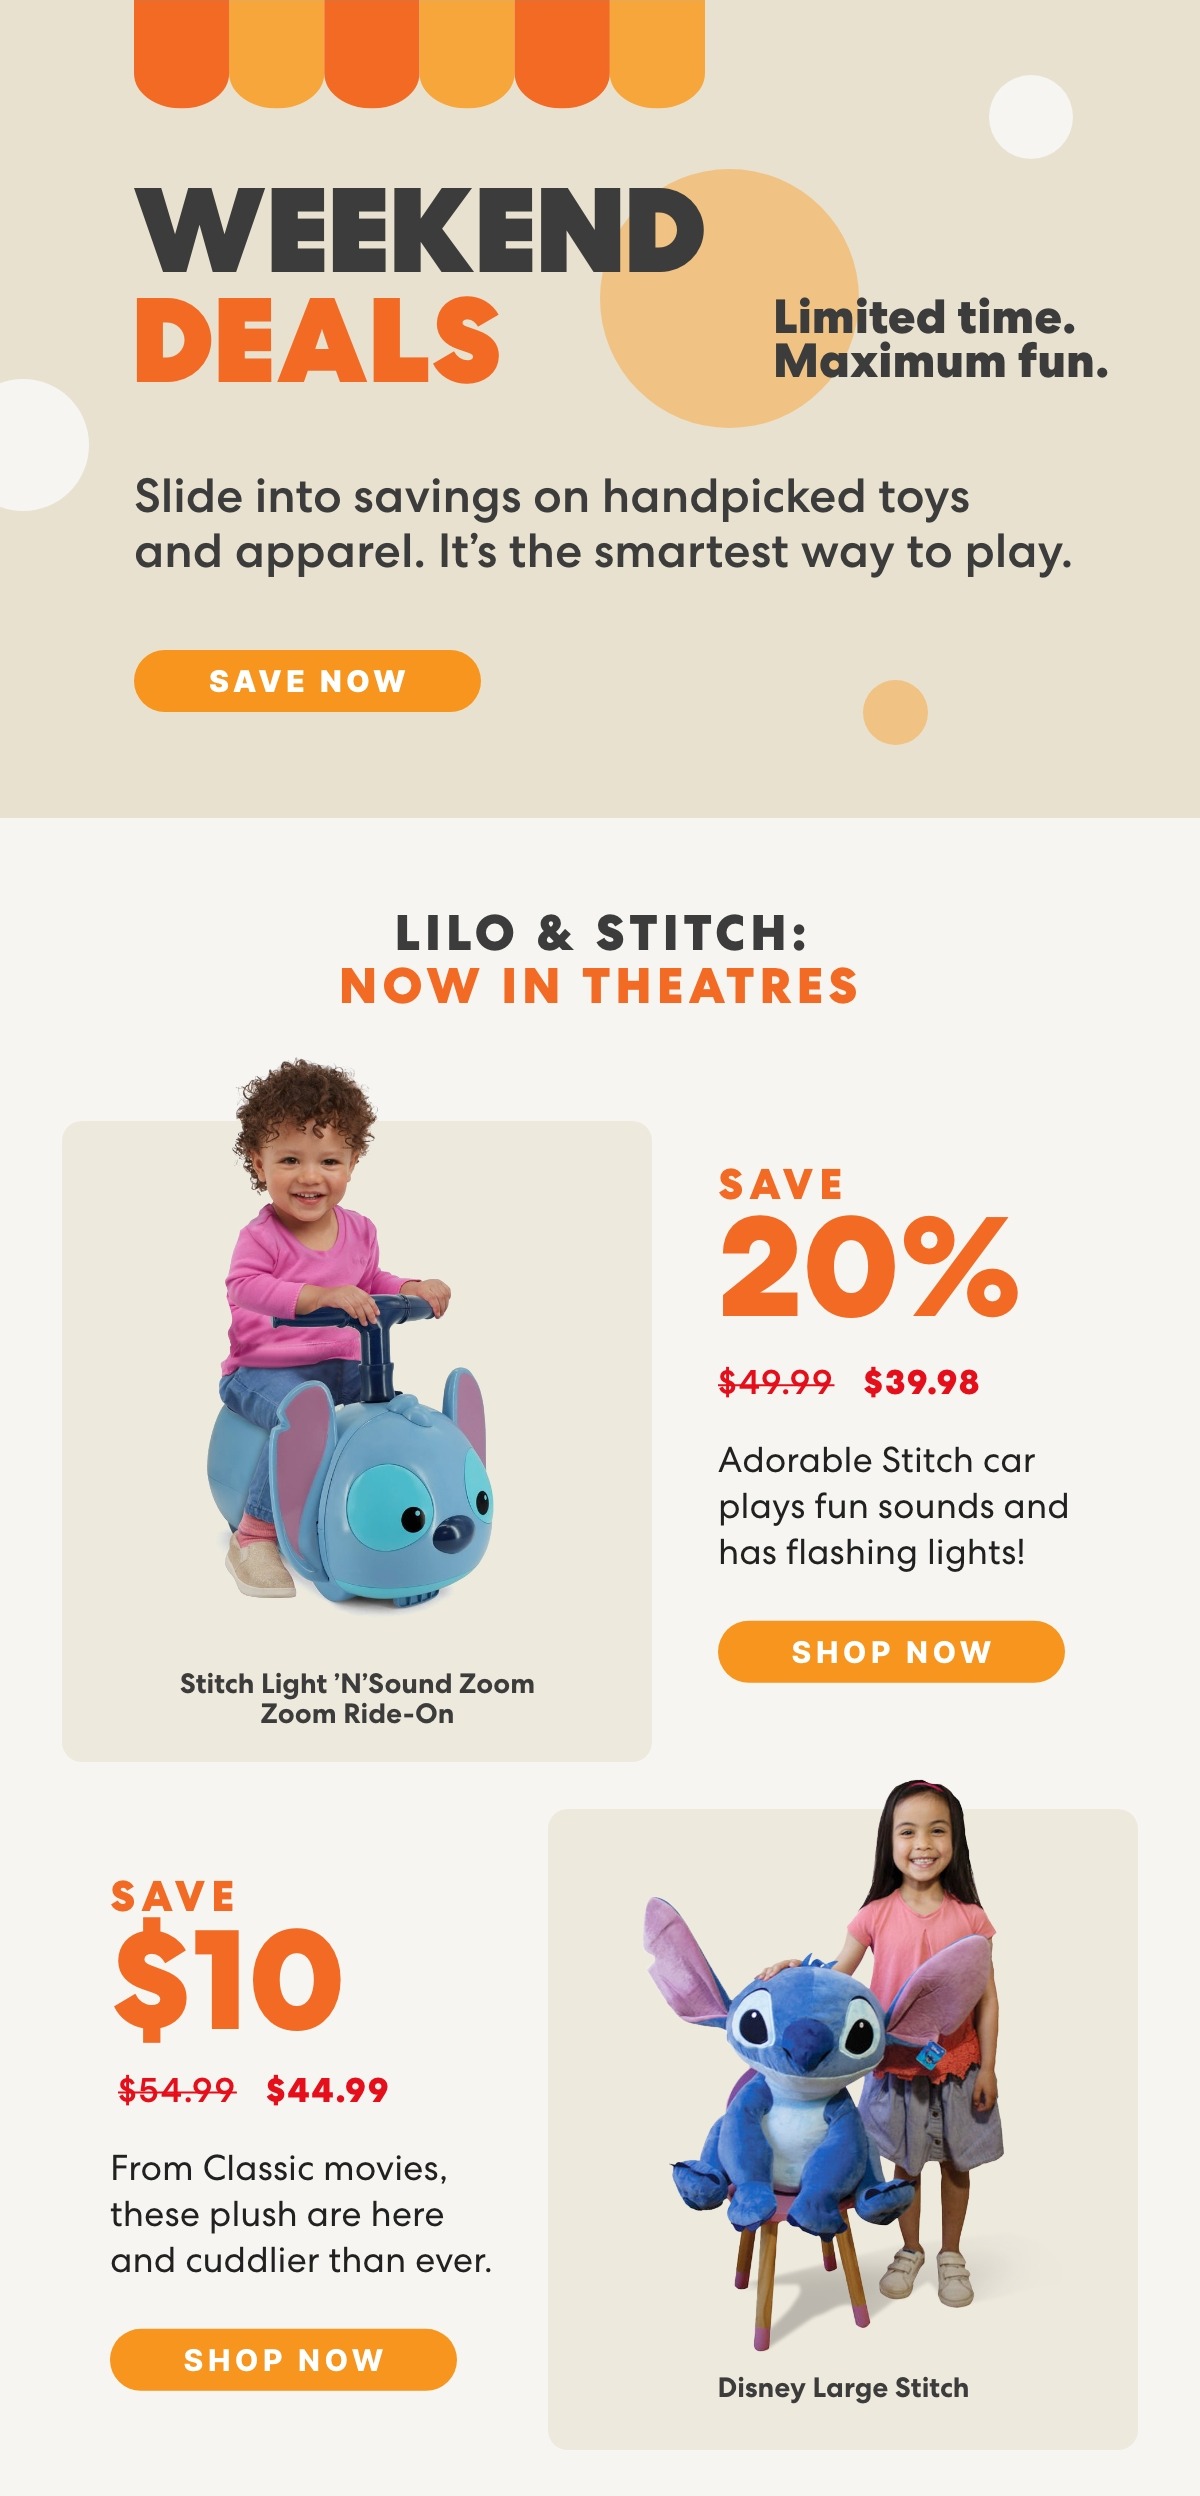
Task: Click the crossed-out $54.99 price
Action: click(176, 2090)
